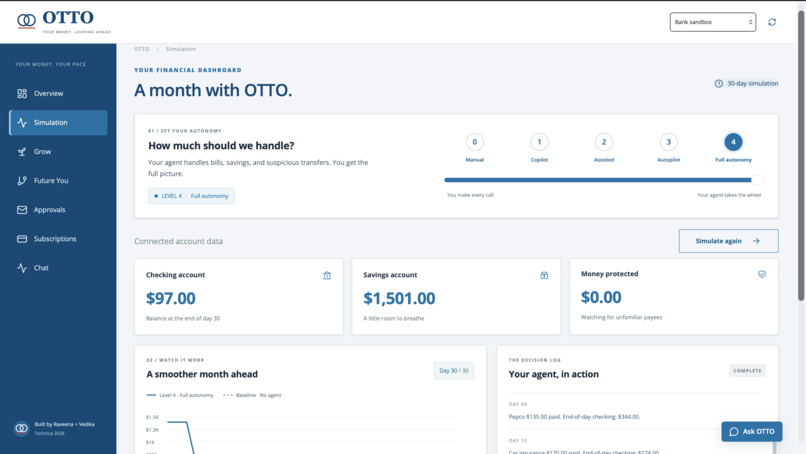Viewport: 806px width, 454px height.
Task: Click the safe icon on Savings account card
Action: click(544, 276)
